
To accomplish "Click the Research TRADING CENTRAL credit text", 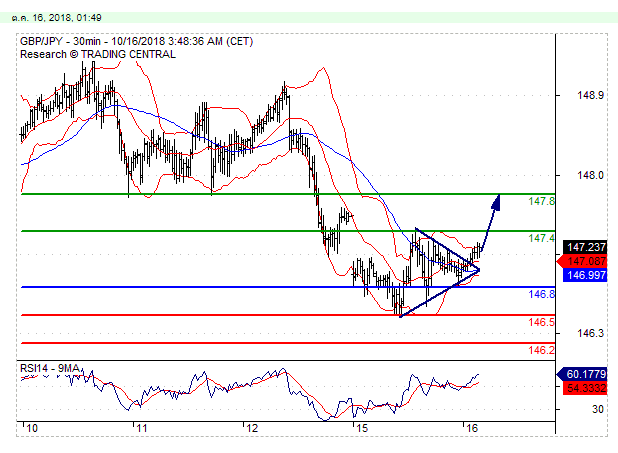I will 97,54.
